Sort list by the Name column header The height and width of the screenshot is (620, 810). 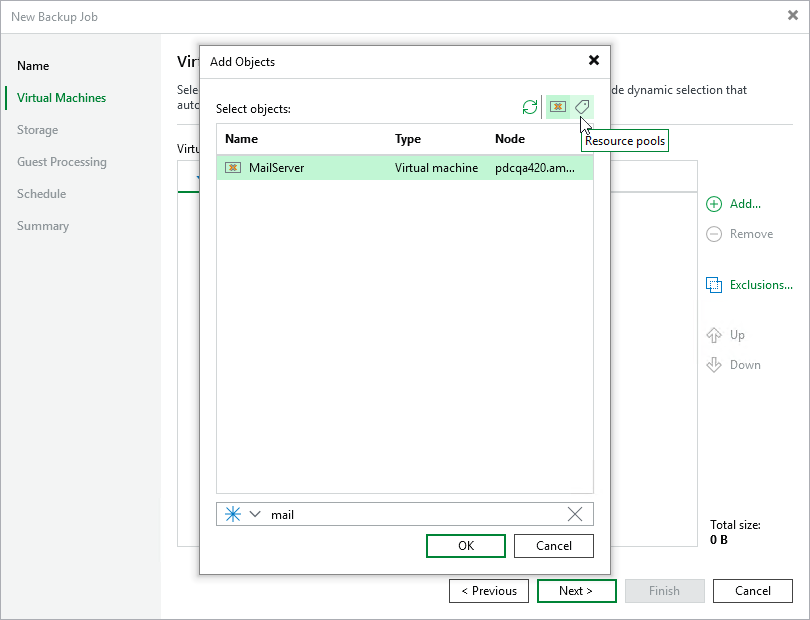(x=240, y=139)
